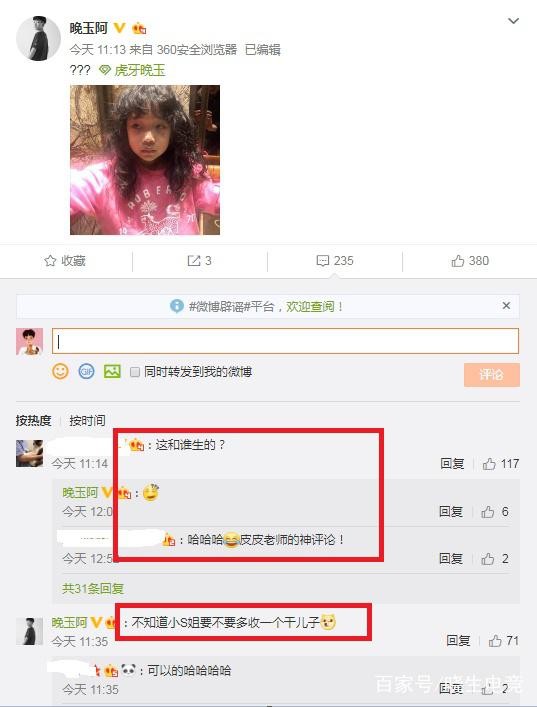Viewport: 537px width, 707px height.
Task: Check 同时转发到我的微博 checkbox
Action: pyautogui.click(x=134, y=372)
